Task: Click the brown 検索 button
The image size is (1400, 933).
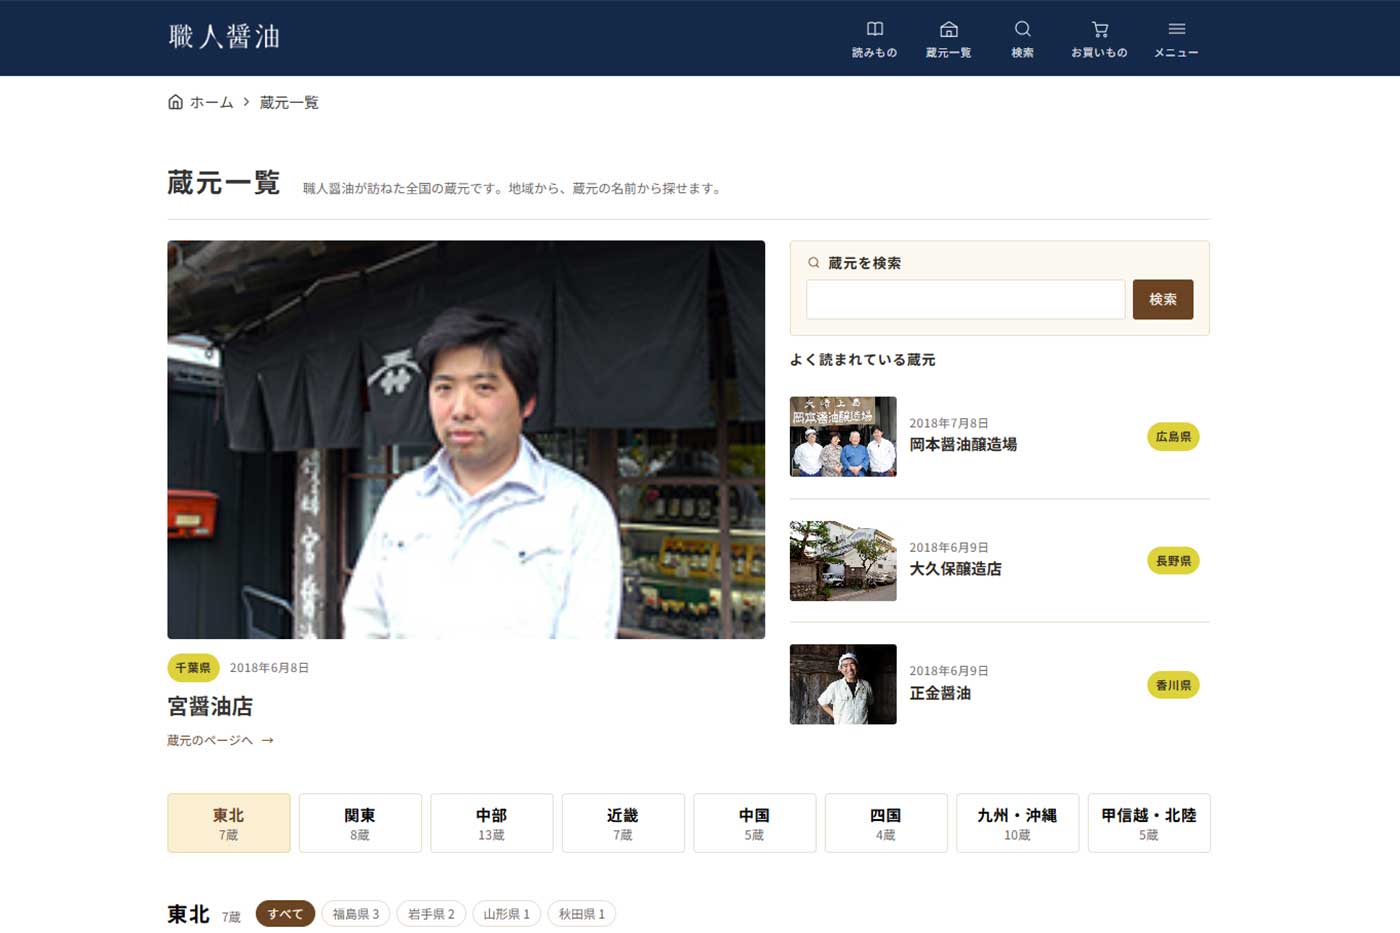Action: click(1162, 299)
